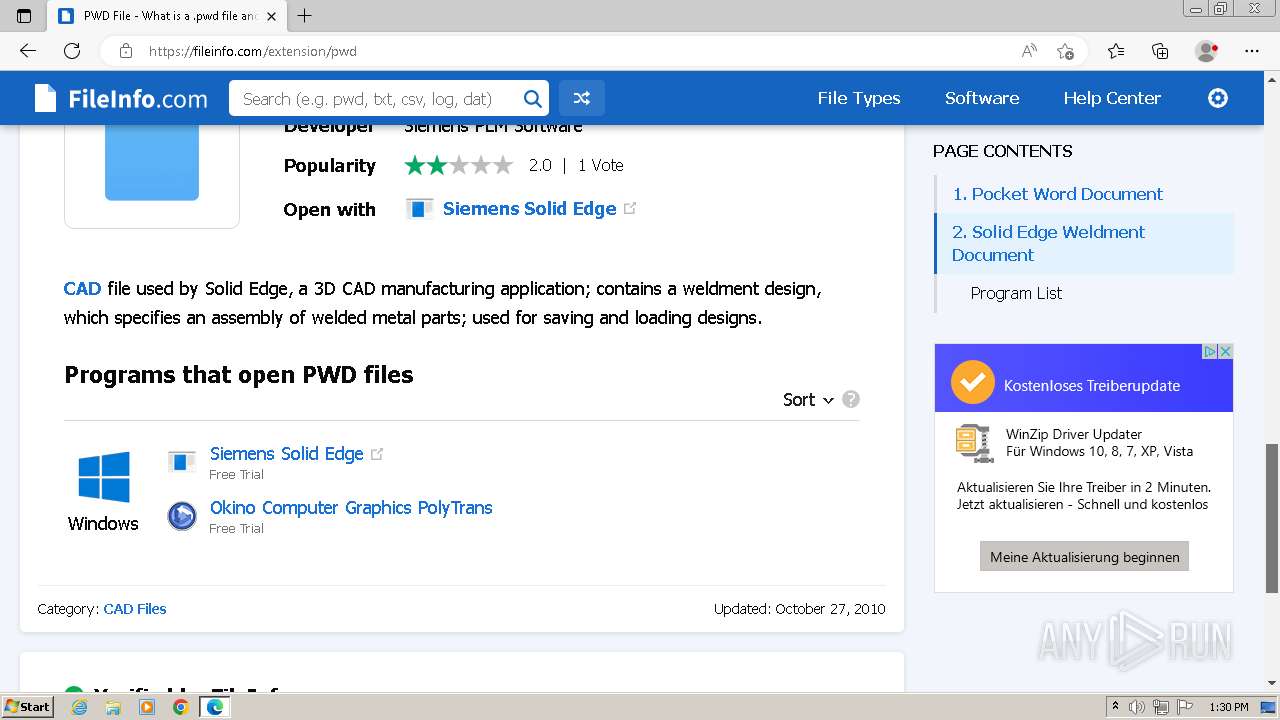Open the Favorites list icon
Image resolution: width=1280 pixels, height=720 pixels.
click(x=1116, y=51)
